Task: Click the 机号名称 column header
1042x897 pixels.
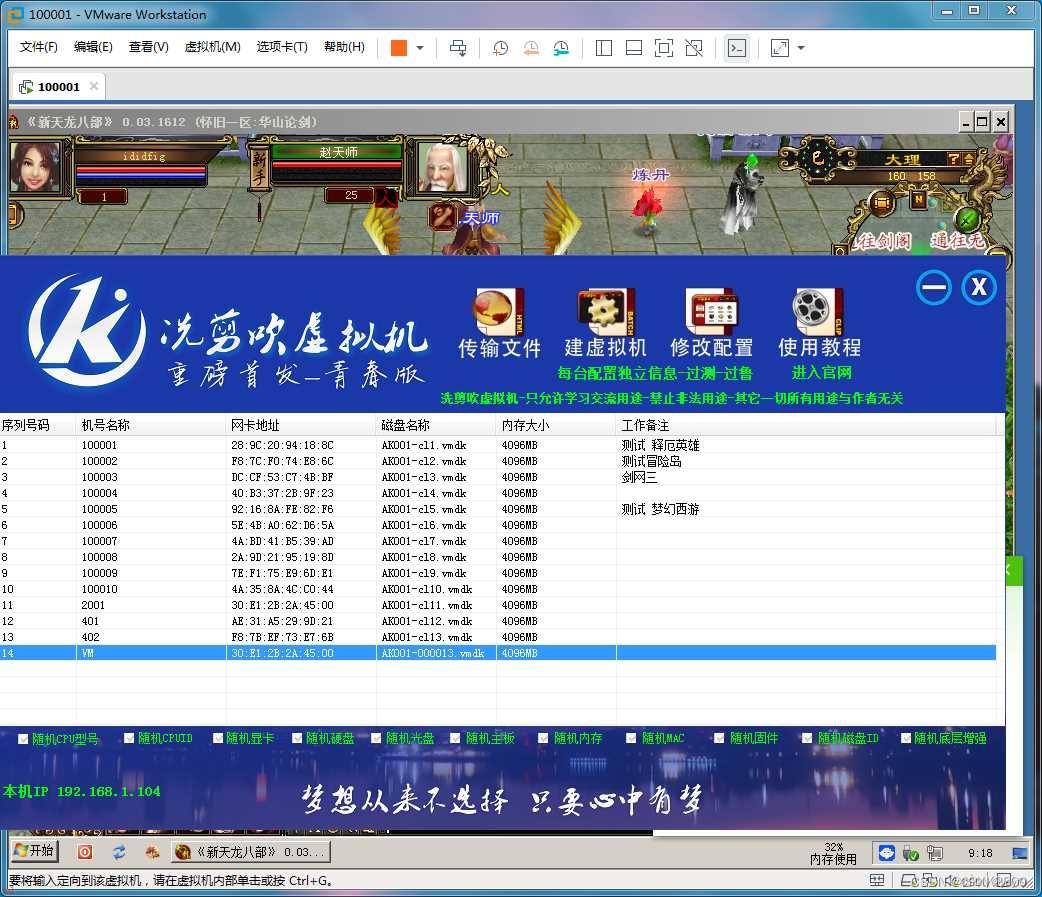Action: pyautogui.click(x=152, y=425)
